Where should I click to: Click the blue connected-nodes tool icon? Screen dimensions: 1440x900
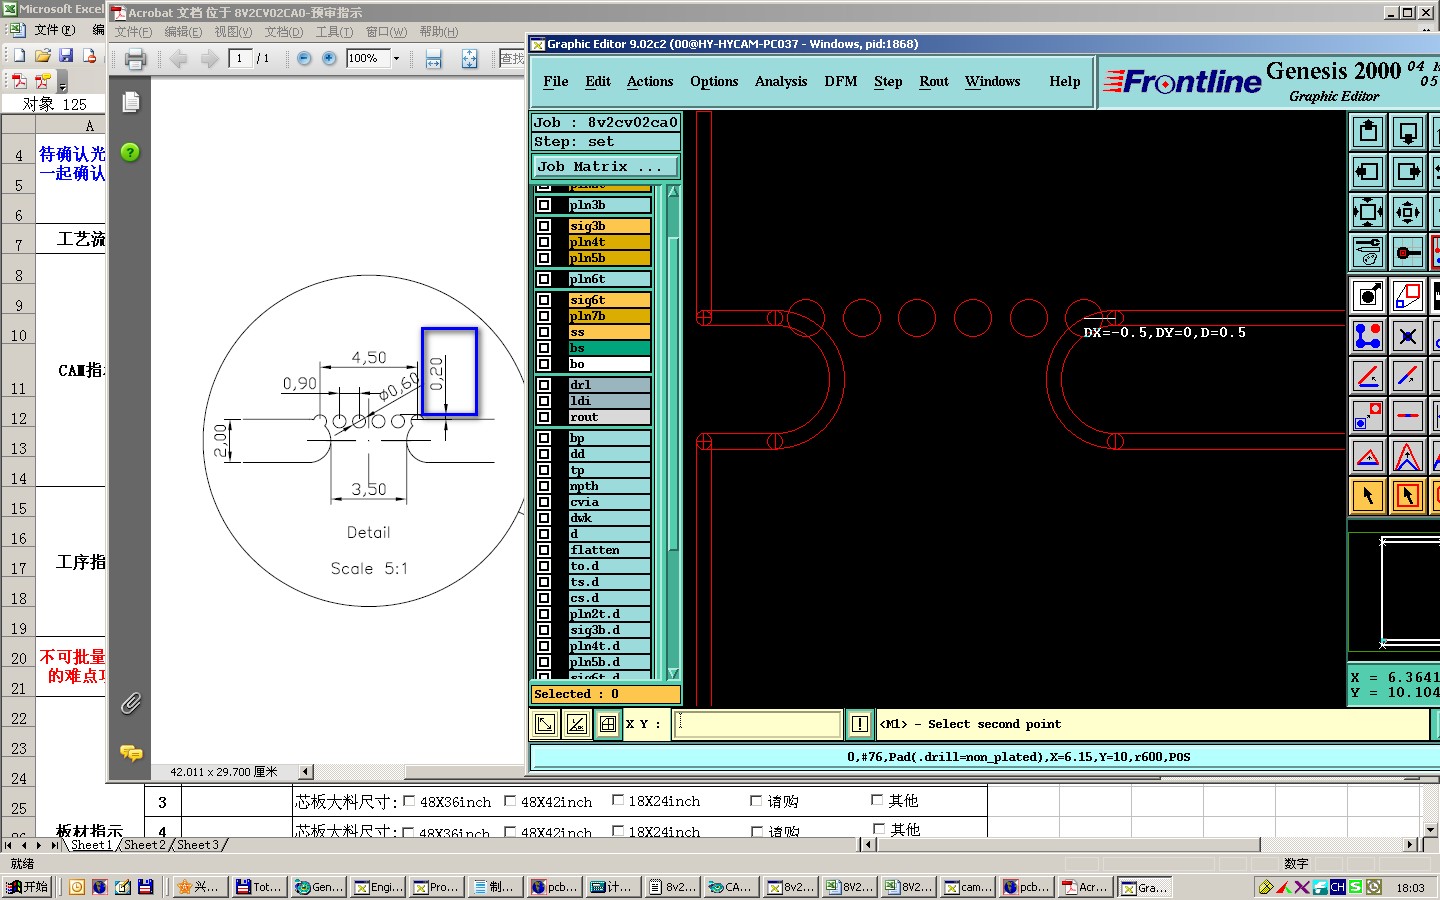point(1367,336)
